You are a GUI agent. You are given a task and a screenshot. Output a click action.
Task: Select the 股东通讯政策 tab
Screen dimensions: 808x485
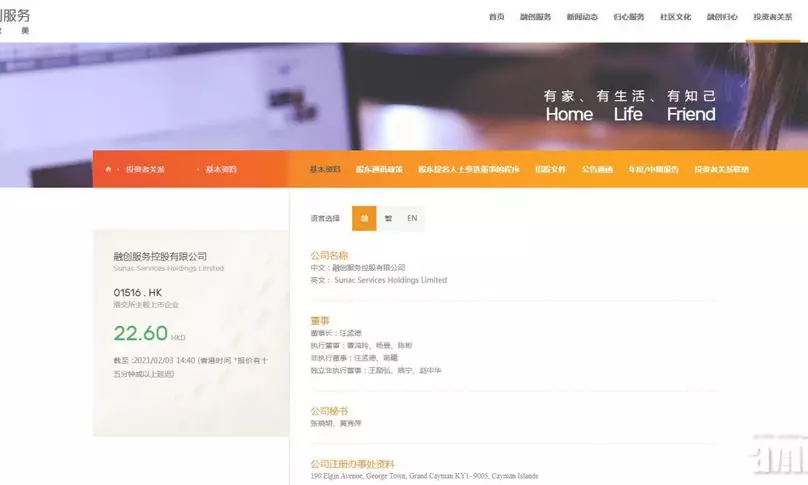coord(379,169)
